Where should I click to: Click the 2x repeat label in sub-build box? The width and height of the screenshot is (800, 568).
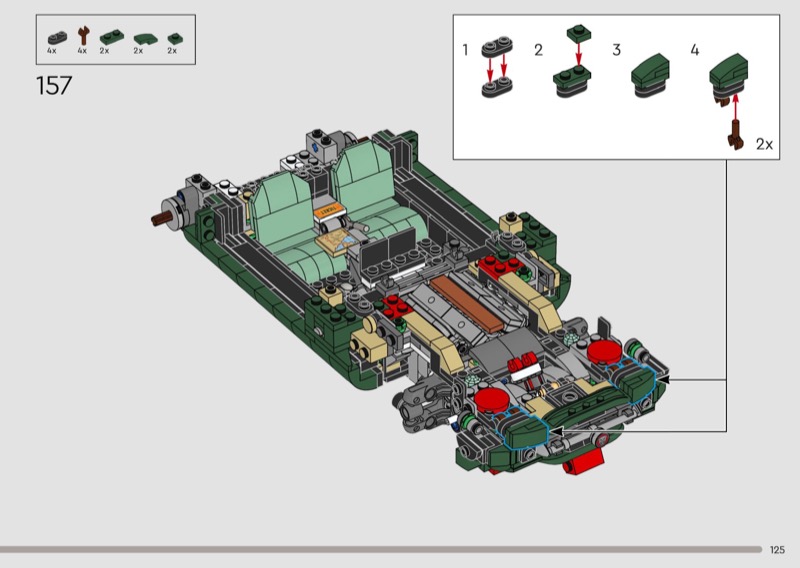coord(764,144)
